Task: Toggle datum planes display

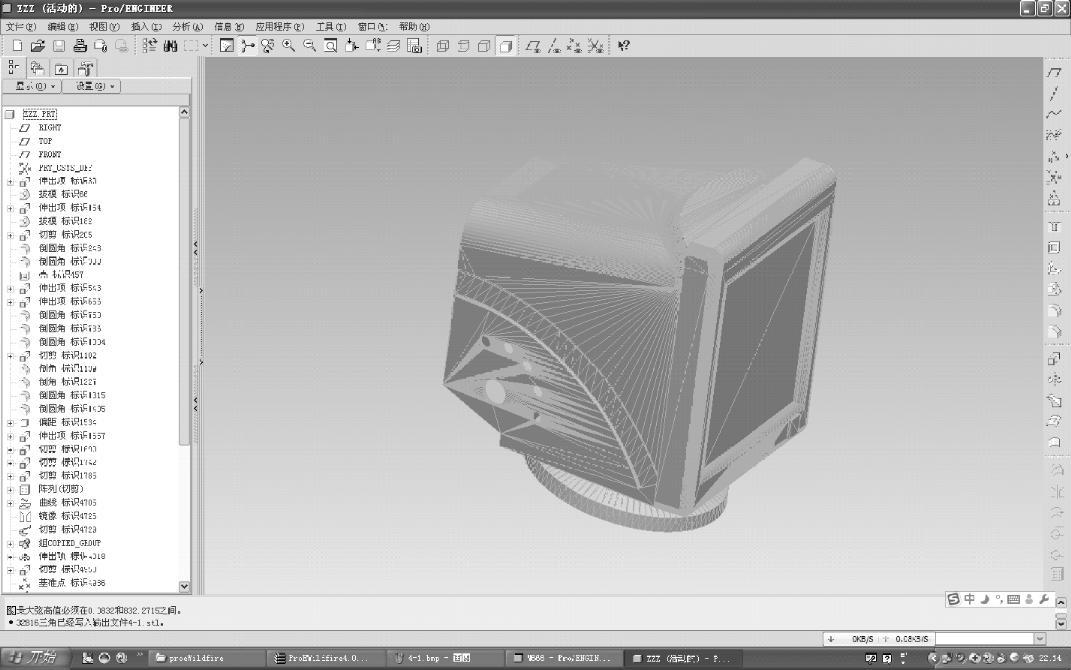Action: (533, 46)
